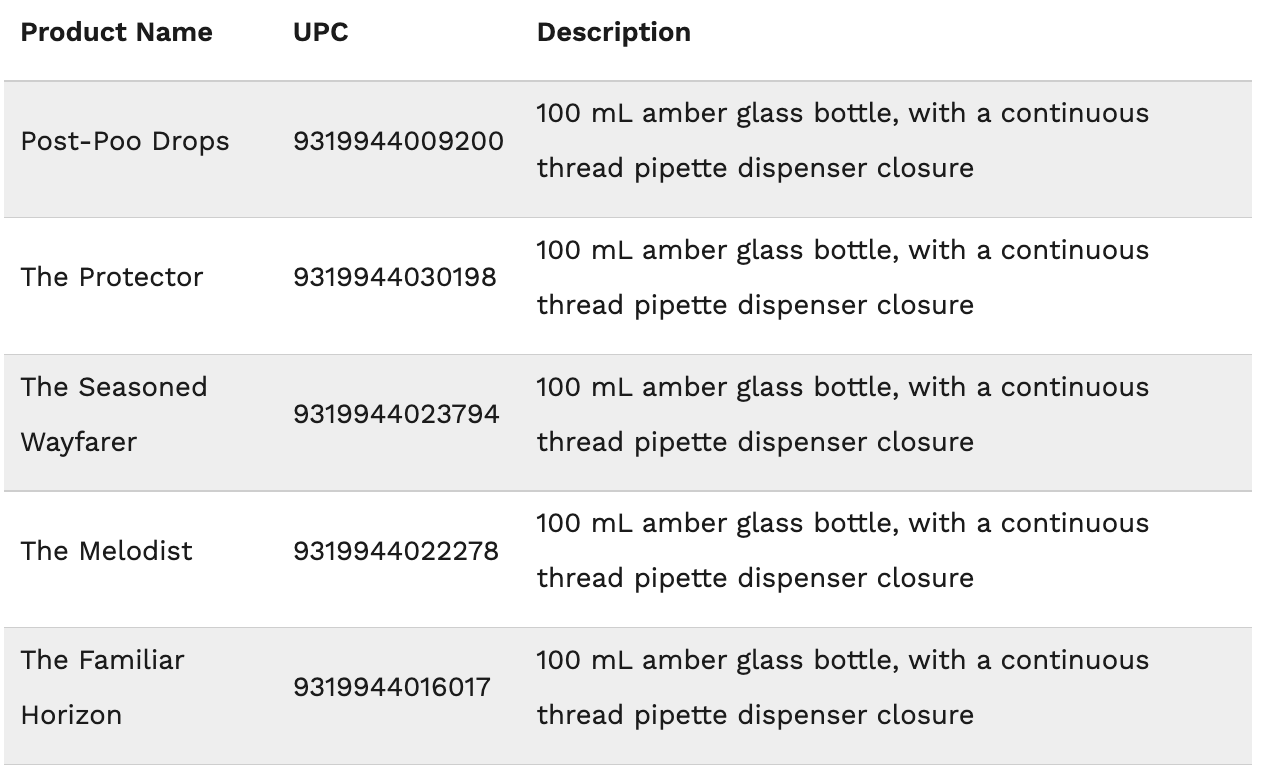1270x780 pixels.
Task: Click the word Horizon in product column
Action: point(71,715)
